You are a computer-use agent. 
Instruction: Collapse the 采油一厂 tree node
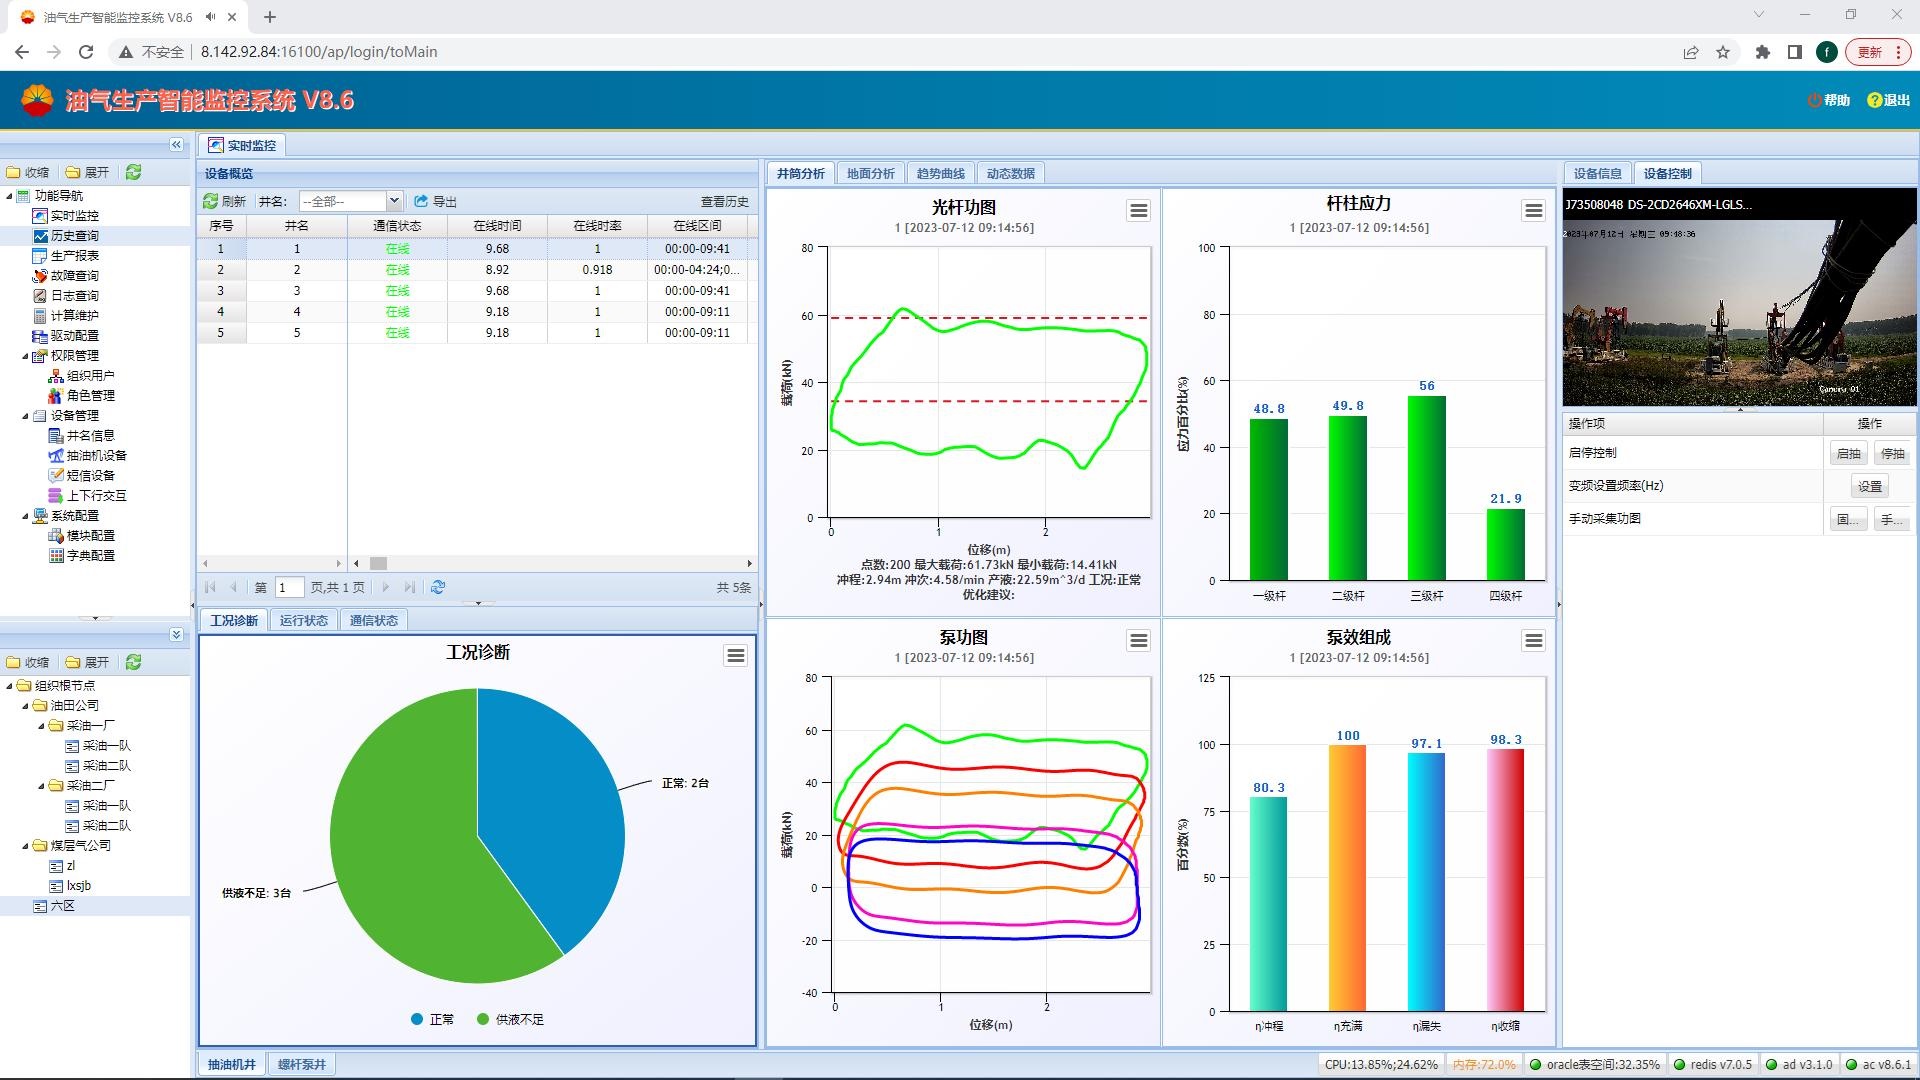(42, 726)
